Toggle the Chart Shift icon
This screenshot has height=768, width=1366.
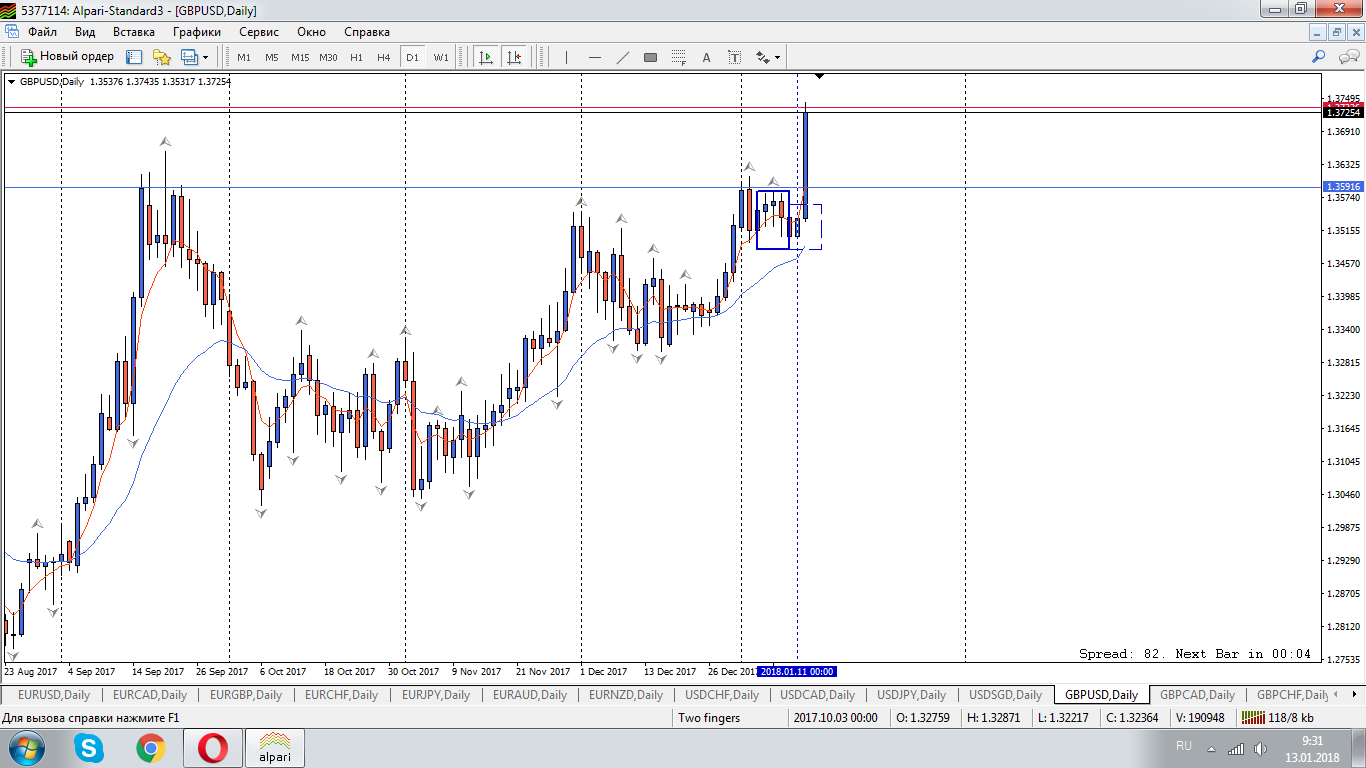click(514, 57)
